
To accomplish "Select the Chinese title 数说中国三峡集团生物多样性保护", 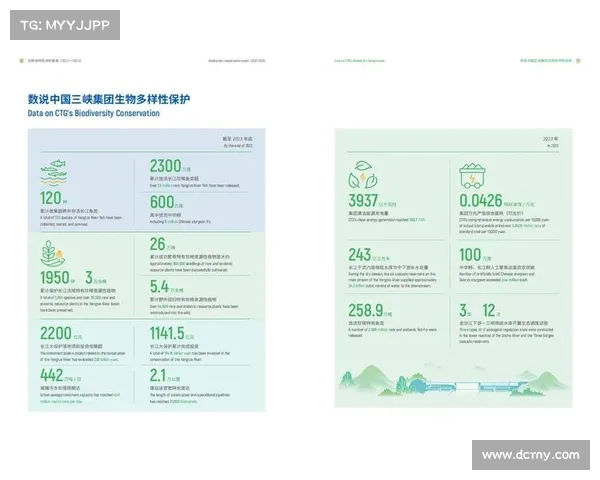I will click(109, 99).
